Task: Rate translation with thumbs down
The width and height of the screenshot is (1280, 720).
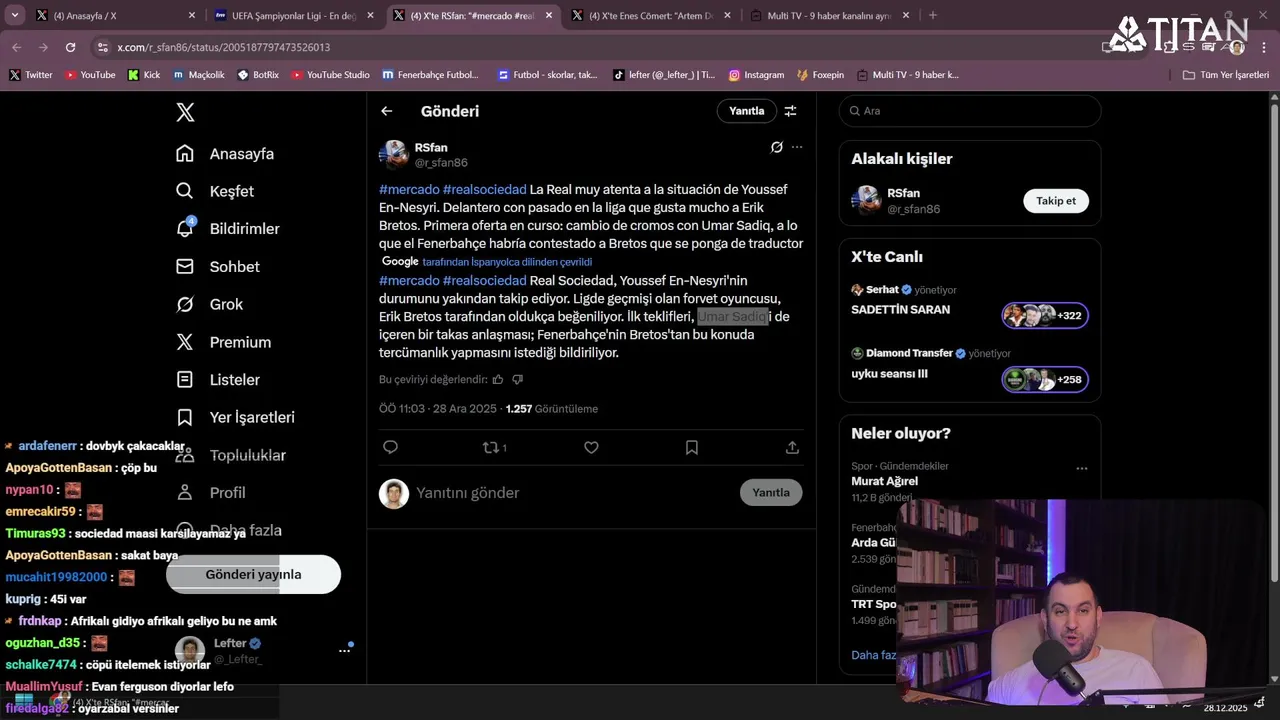Action: (517, 379)
